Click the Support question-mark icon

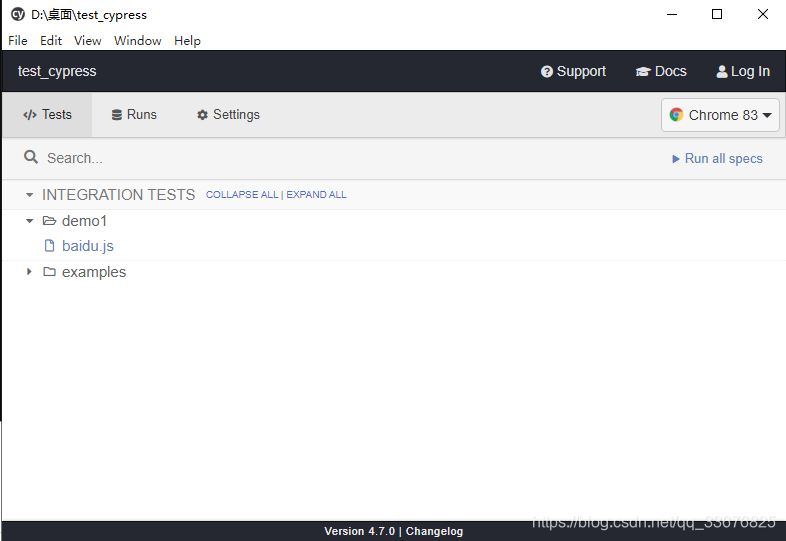click(546, 72)
